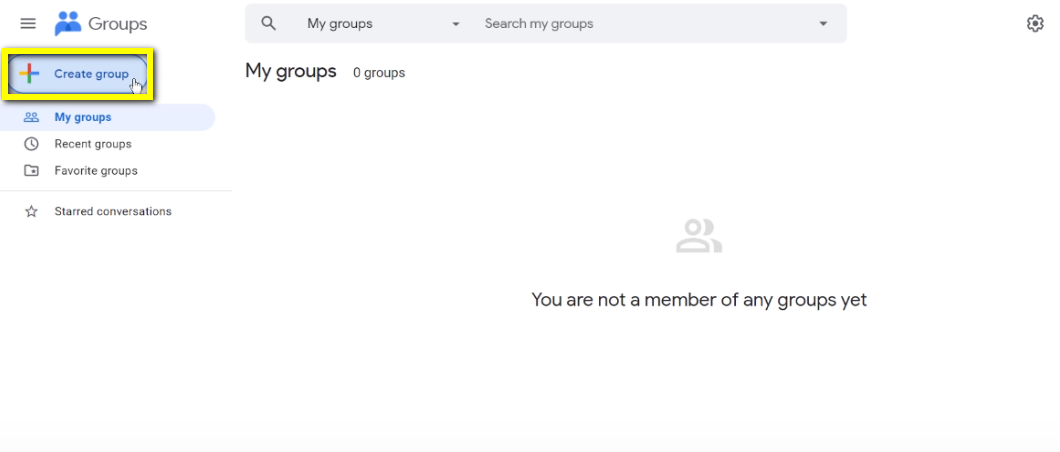1060x452 pixels.
Task: Click the Google Groups logo
Action: 68,24
